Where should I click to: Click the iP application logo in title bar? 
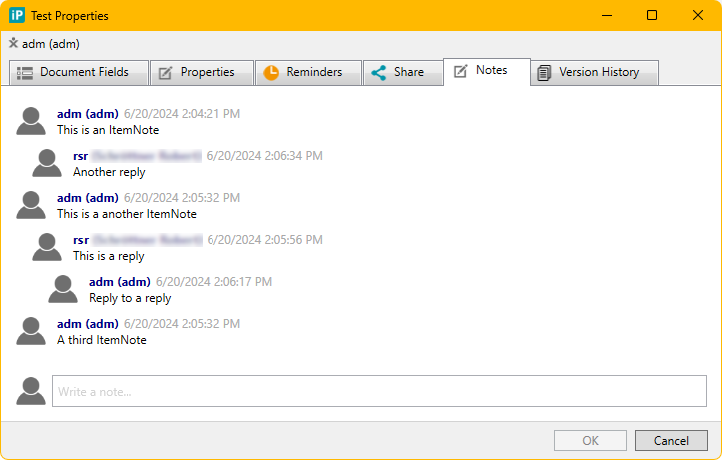pos(18,15)
